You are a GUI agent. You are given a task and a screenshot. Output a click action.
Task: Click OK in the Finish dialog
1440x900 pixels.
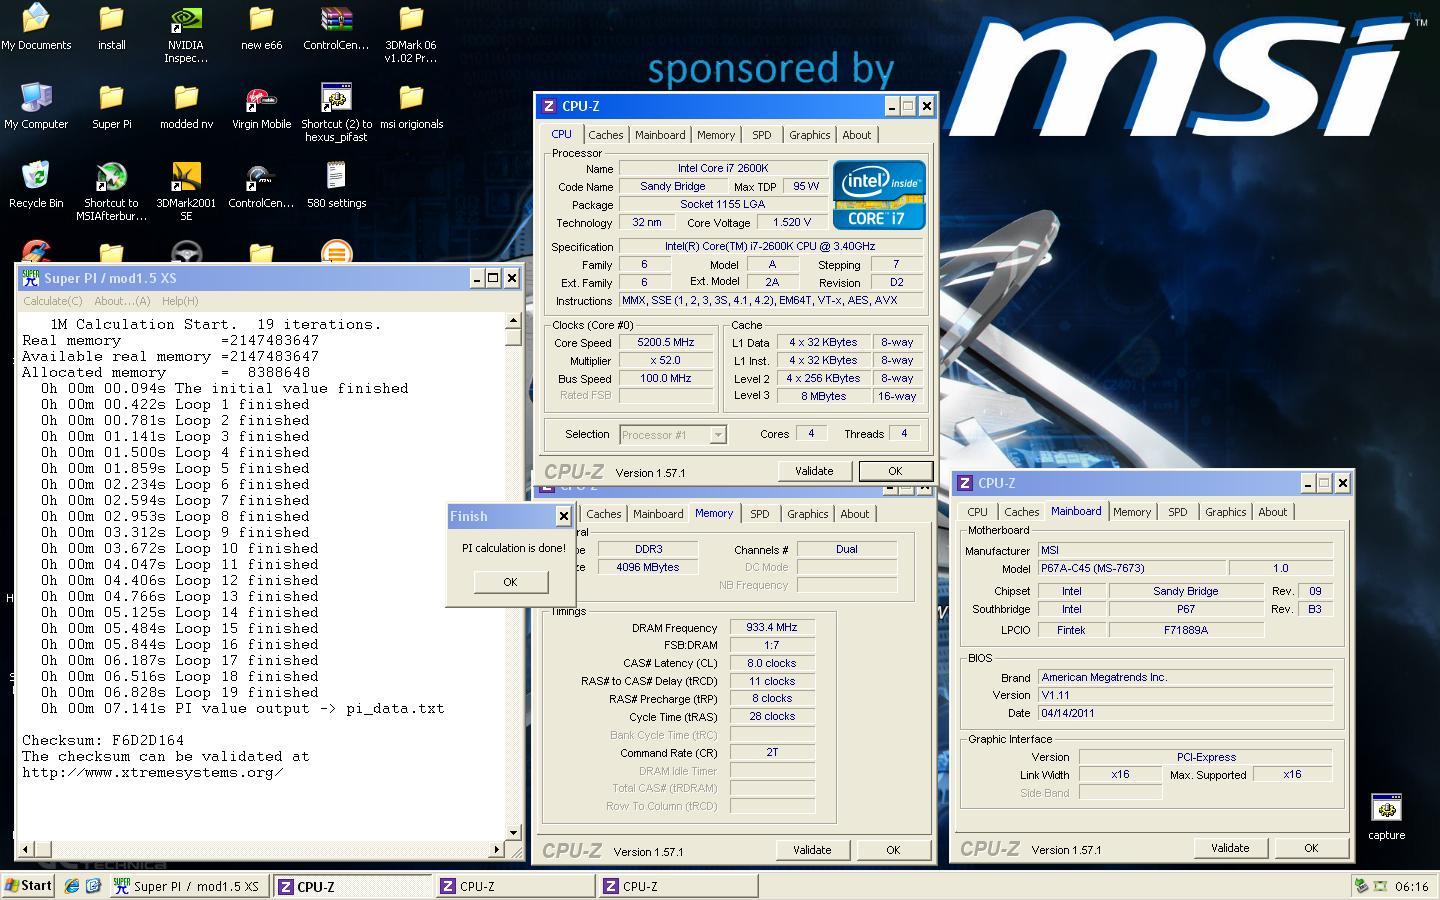[510, 582]
